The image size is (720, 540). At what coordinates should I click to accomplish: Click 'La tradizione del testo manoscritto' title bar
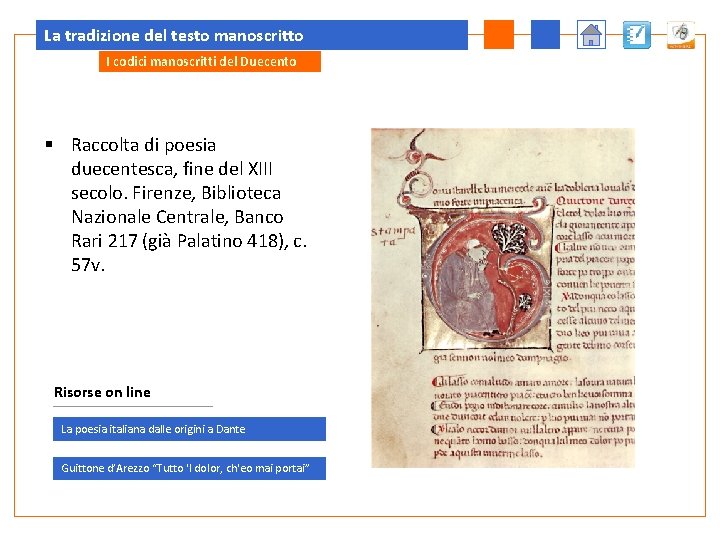click(x=252, y=35)
